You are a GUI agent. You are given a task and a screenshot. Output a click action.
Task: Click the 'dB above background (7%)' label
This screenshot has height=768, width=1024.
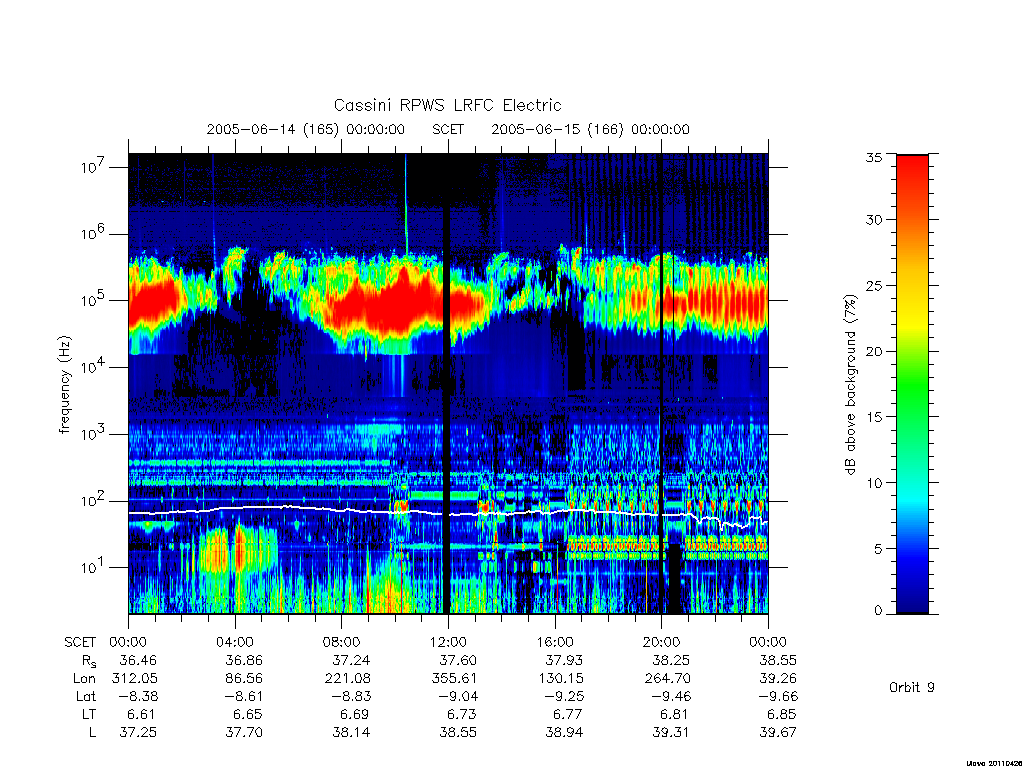850,384
